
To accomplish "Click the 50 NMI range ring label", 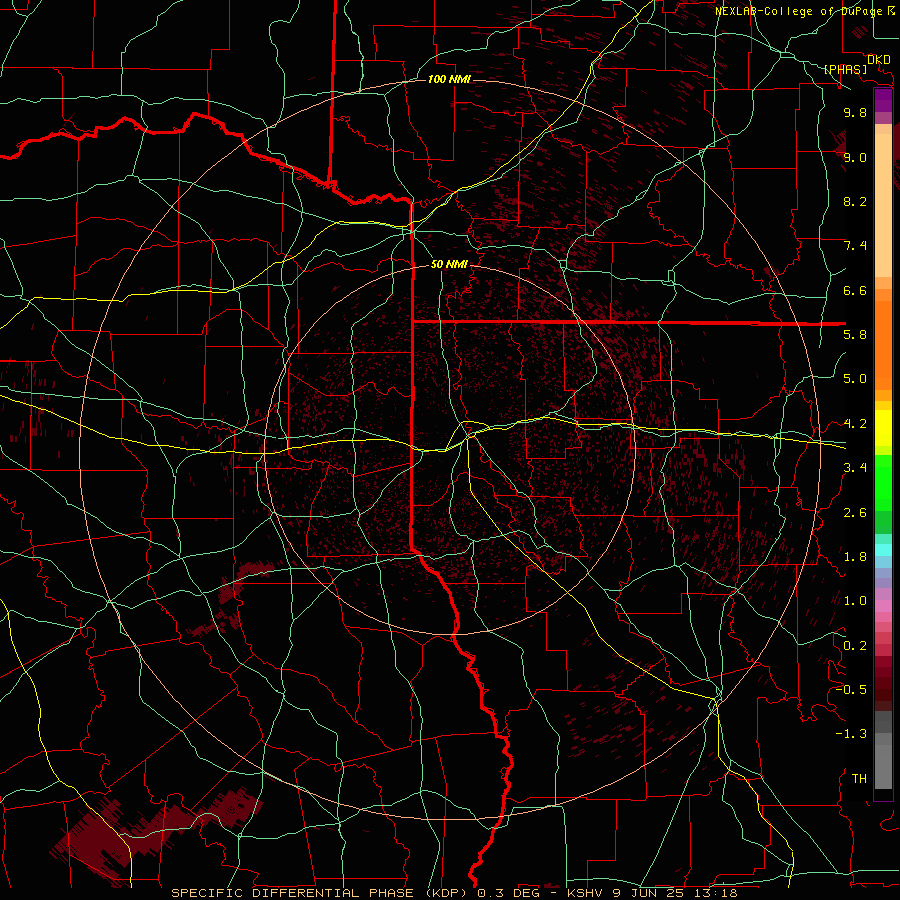I will [449, 264].
